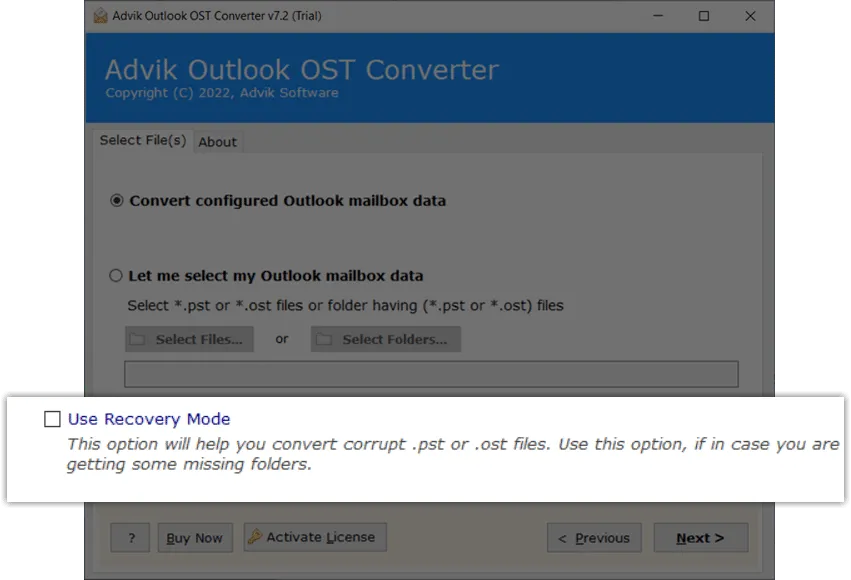Screen dimensions: 851x580
Task: Select Convert configured Outlook mailbox data option
Action: [x=117, y=201]
